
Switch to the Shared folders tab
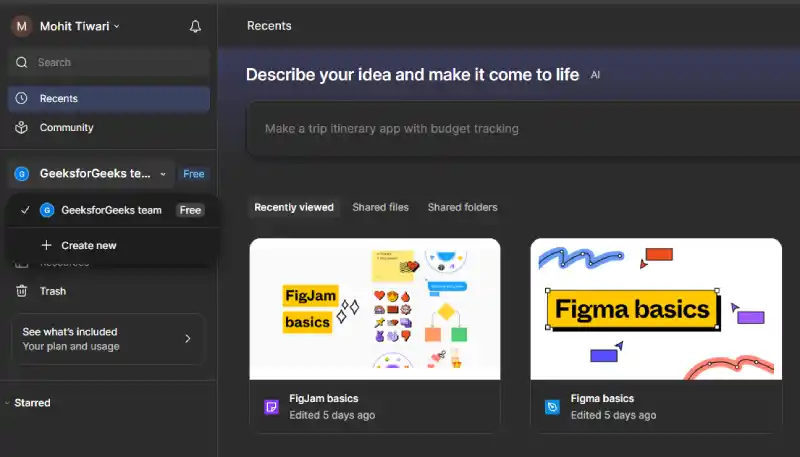[x=463, y=208]
